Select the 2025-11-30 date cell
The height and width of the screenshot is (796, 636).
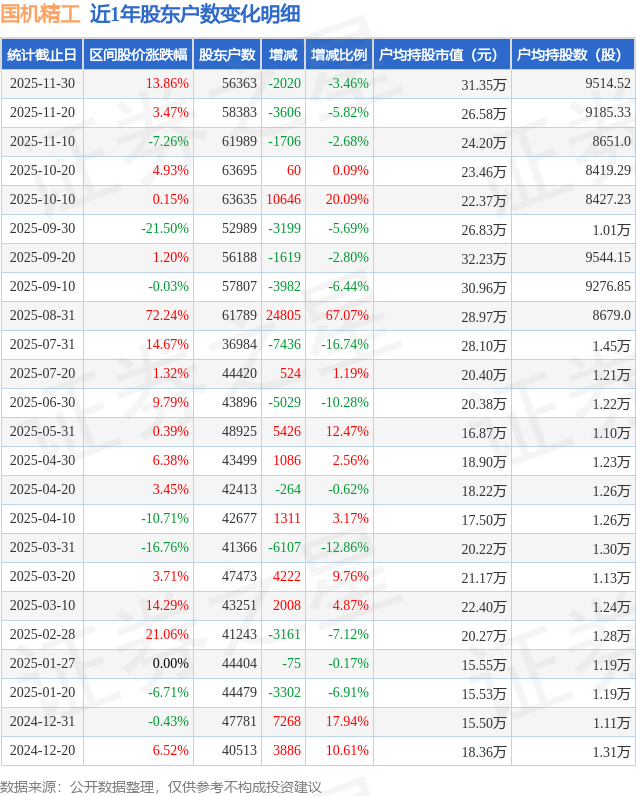click(x=42, y=84)
